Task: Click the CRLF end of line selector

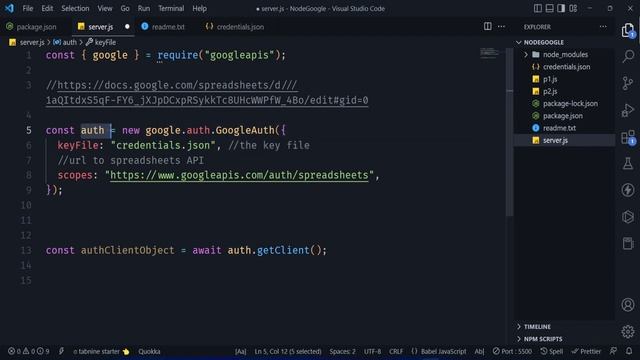Action: click(x=396, y=351)
